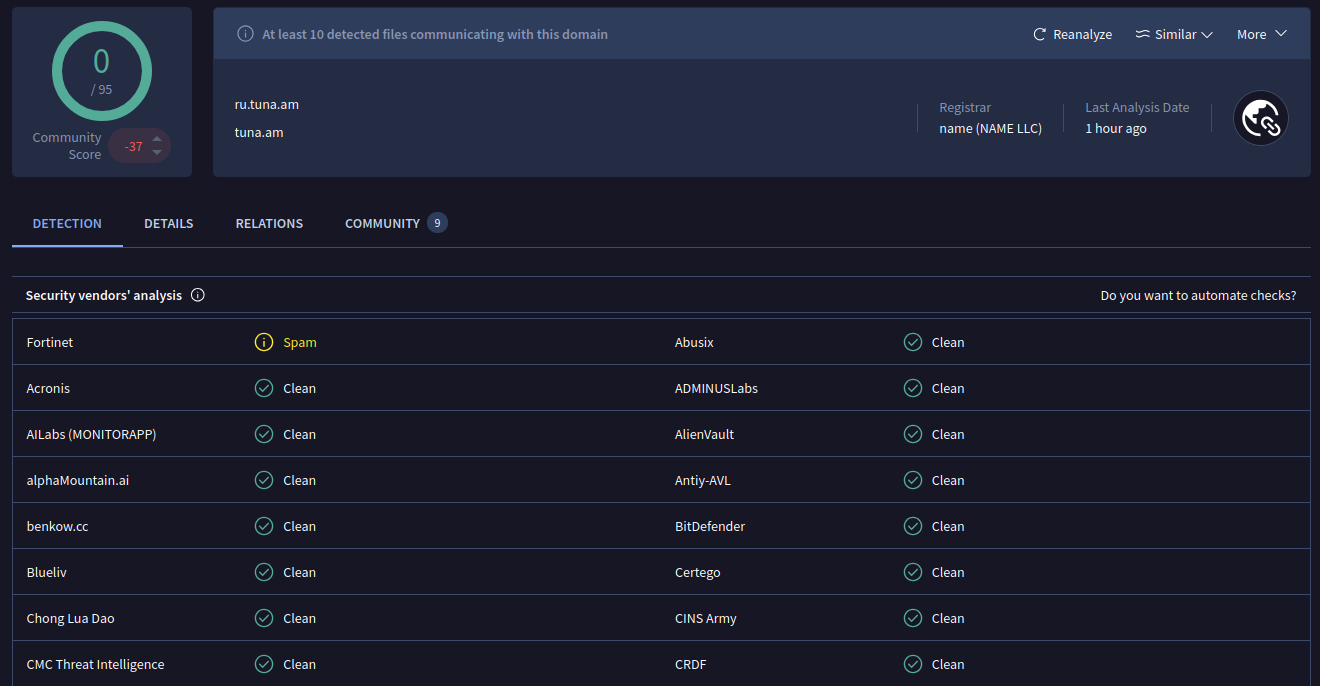The height and width of the screenshot is (686, 1320).
Task: Click the Reanalyze refresh icon
Action: tap(1040, 34)
